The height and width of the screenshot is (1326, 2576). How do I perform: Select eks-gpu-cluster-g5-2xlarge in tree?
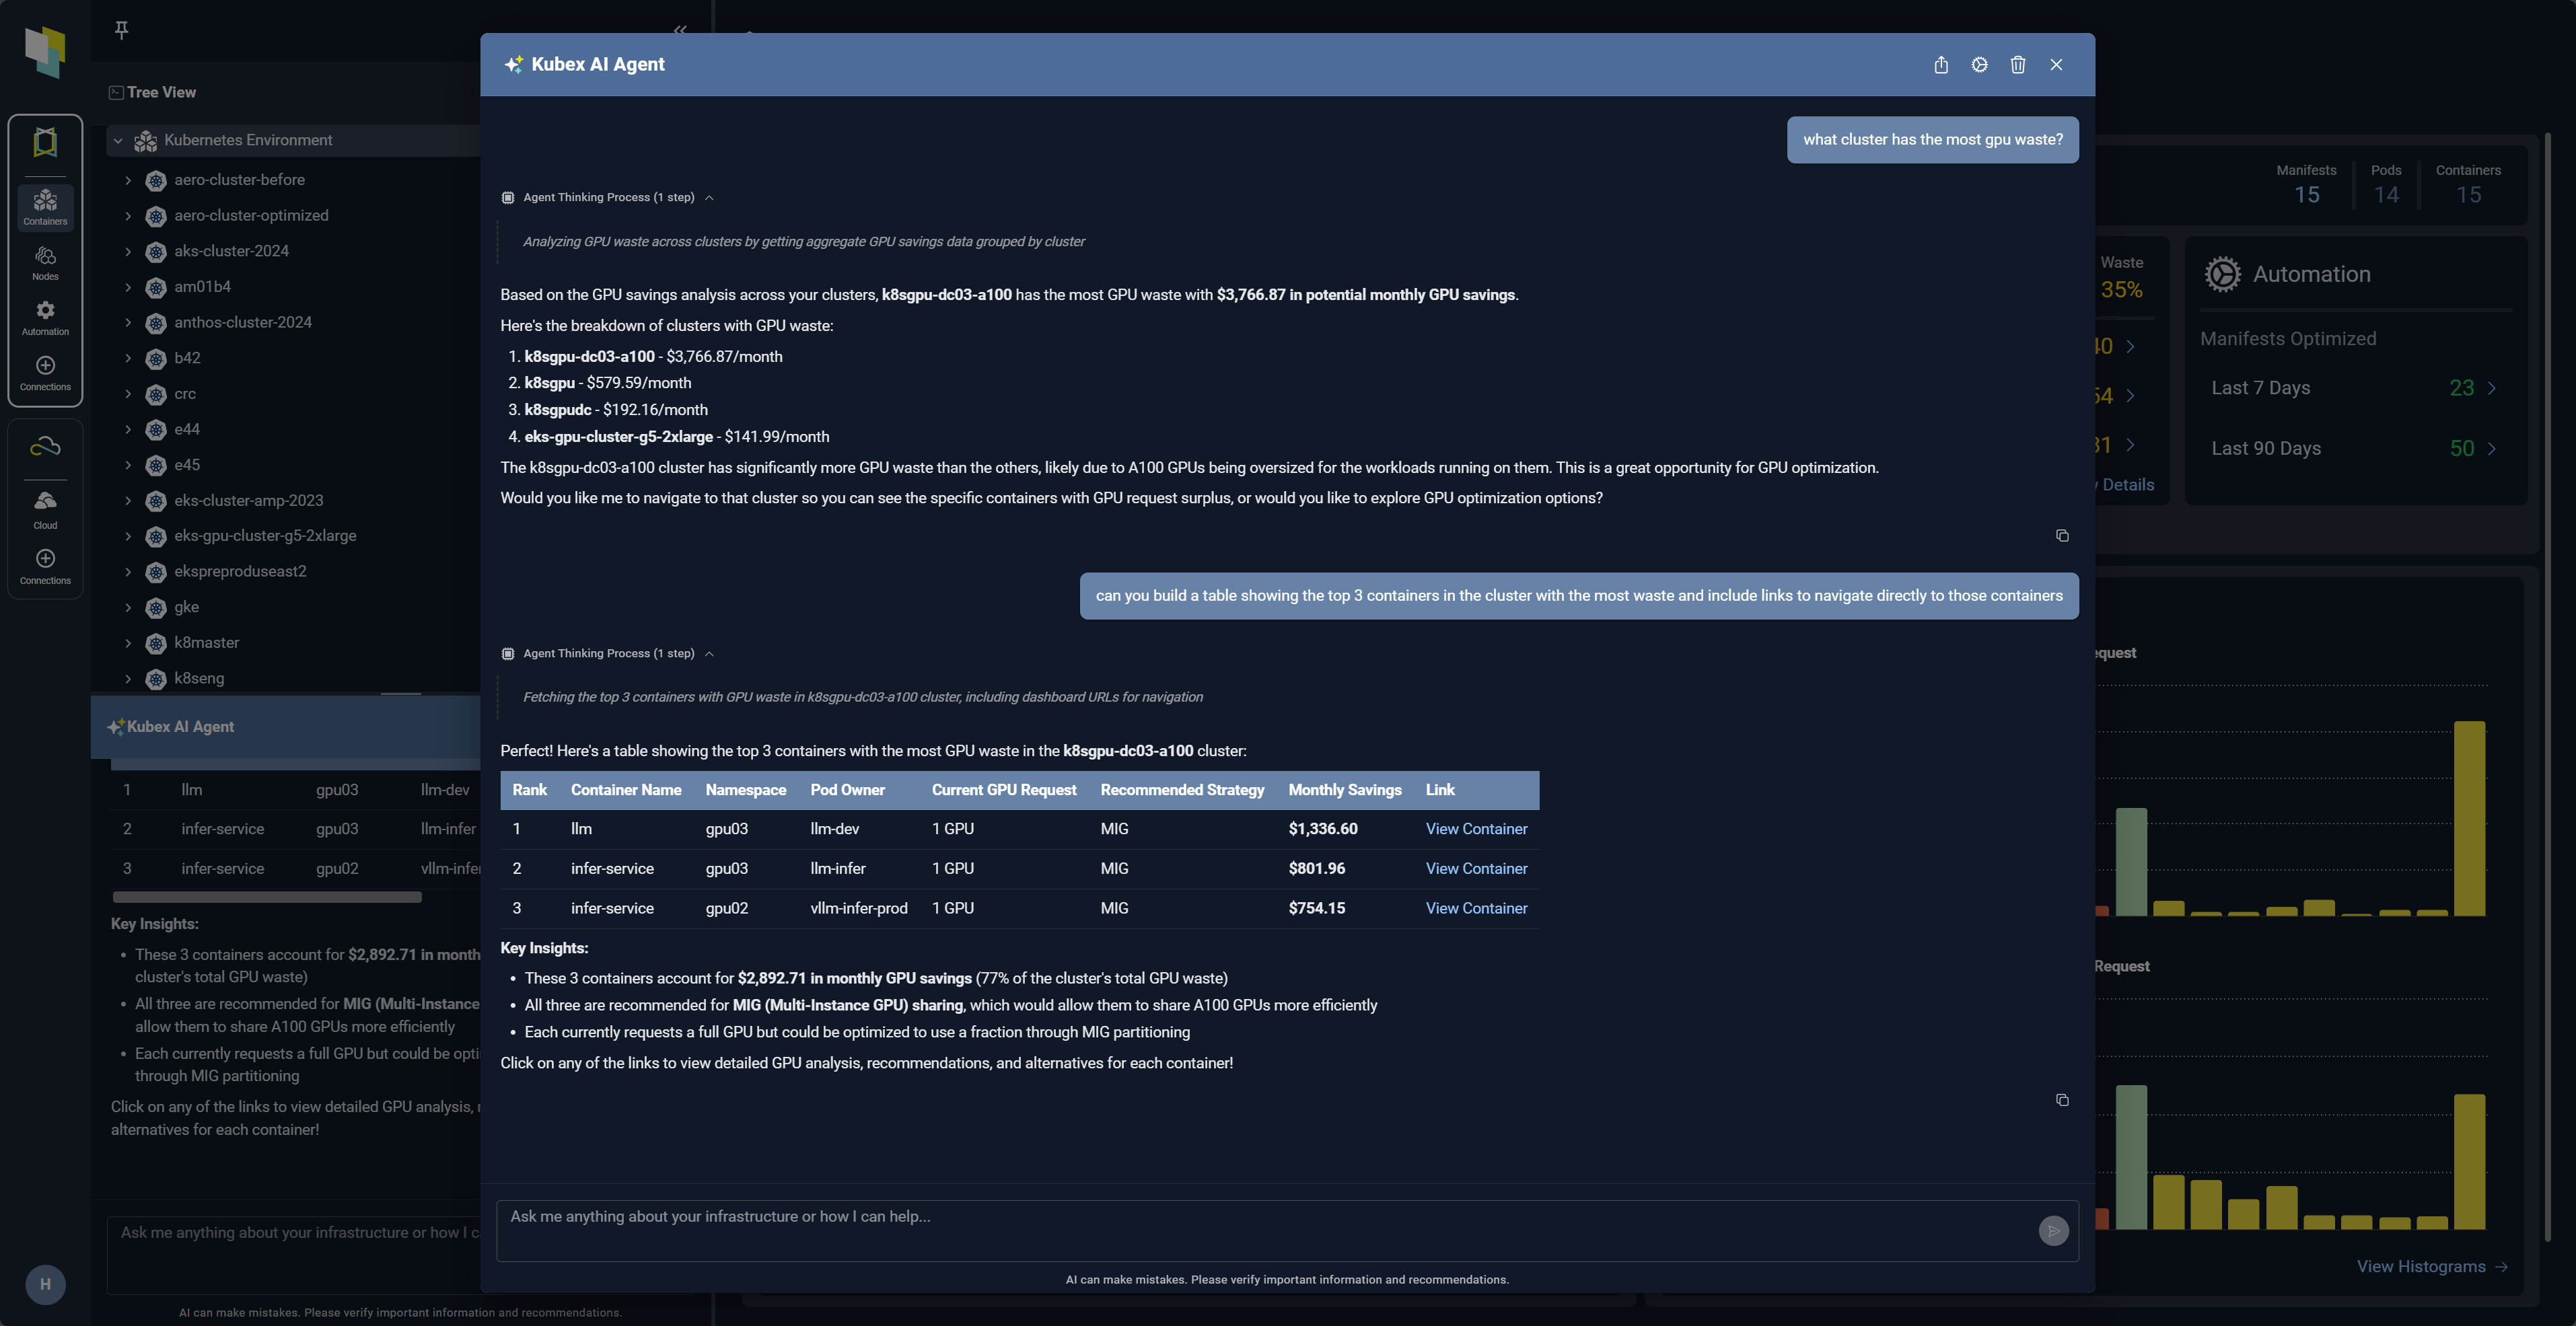tap(265, 536)
